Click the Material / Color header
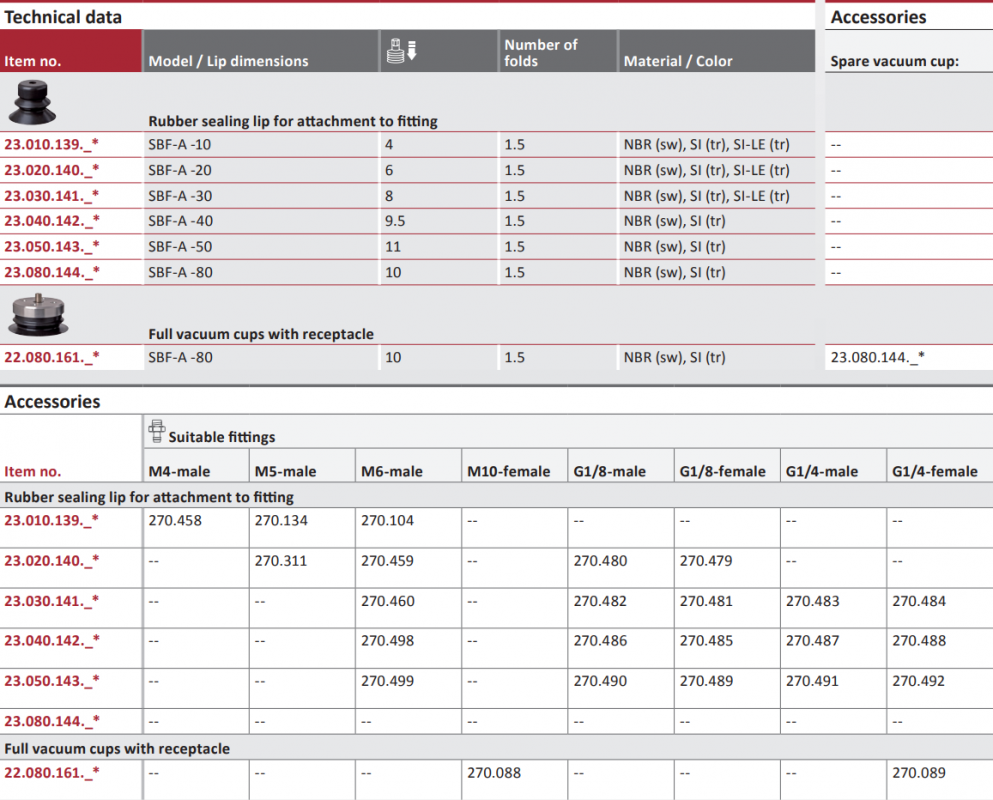The width and height of the screenshot is (993, 800). tap(678, 61)
